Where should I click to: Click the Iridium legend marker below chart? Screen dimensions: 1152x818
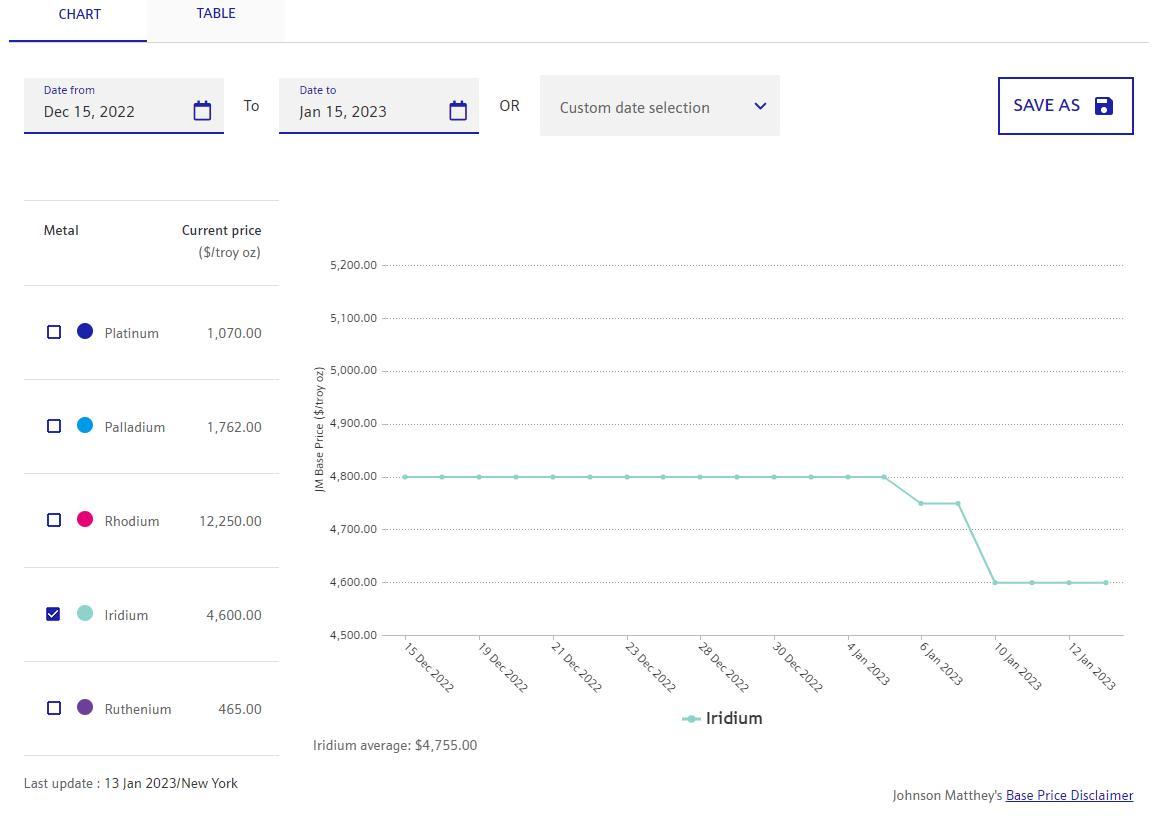pos(691,719)
